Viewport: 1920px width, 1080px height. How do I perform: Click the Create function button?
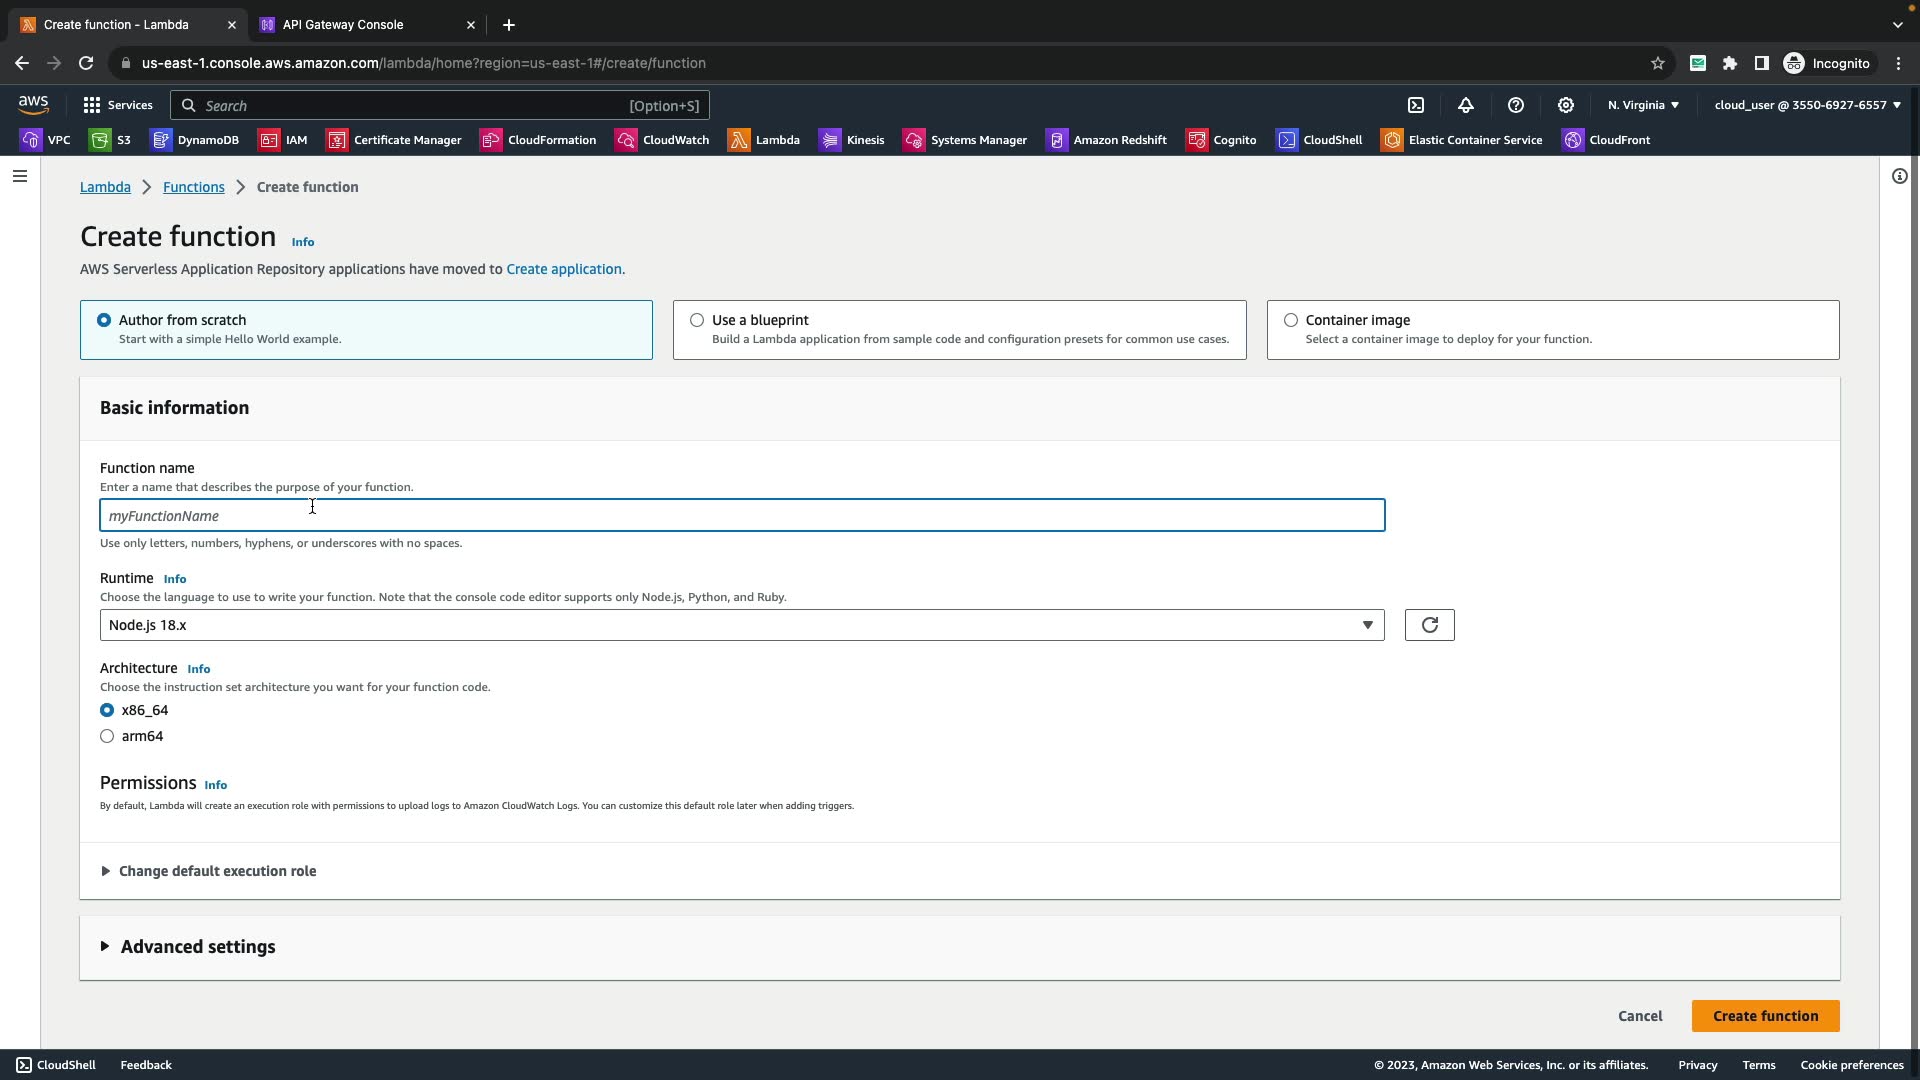[1765, 1016]
